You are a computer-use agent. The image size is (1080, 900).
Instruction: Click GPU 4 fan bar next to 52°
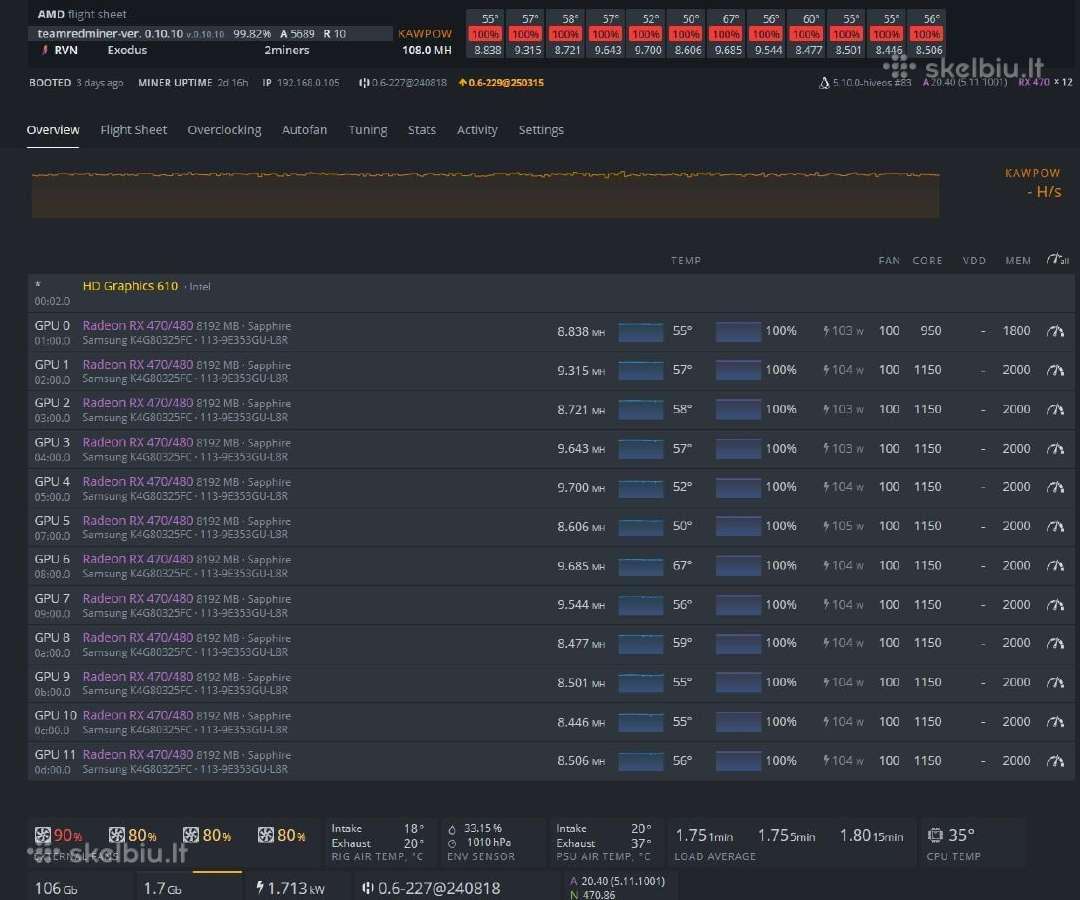738,488
